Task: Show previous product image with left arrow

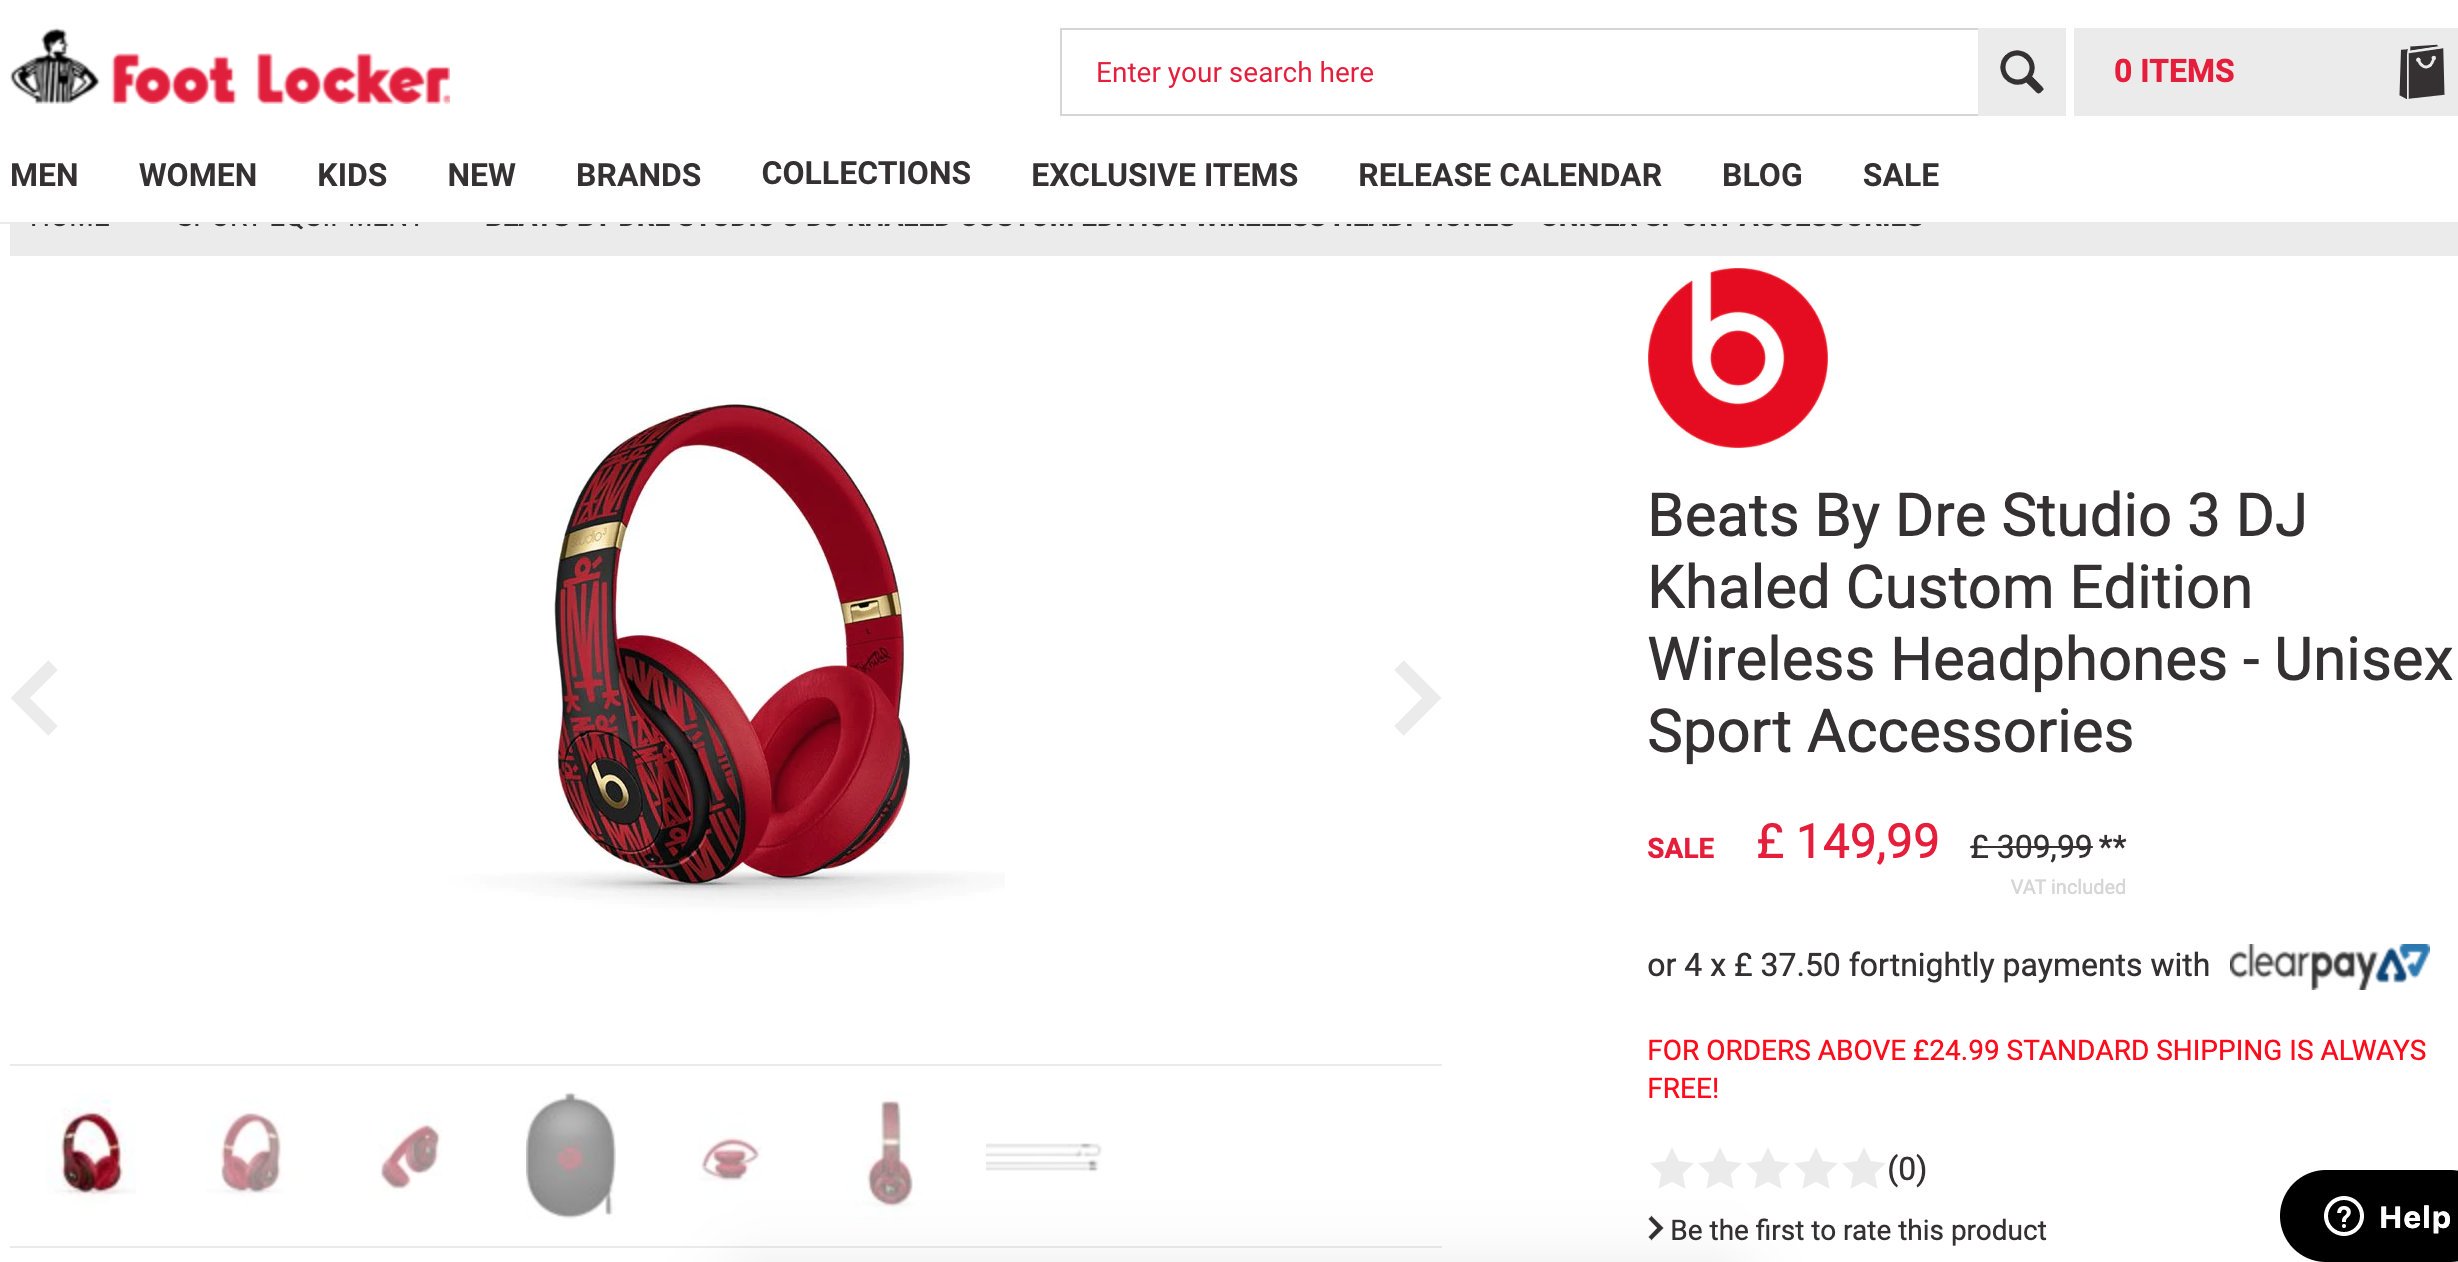Action: 36,698
